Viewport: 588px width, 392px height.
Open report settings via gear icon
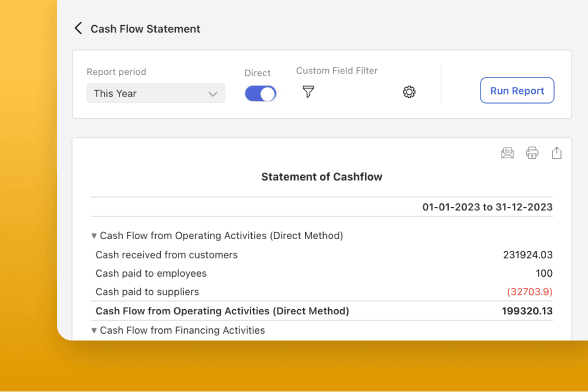point(409,92)
